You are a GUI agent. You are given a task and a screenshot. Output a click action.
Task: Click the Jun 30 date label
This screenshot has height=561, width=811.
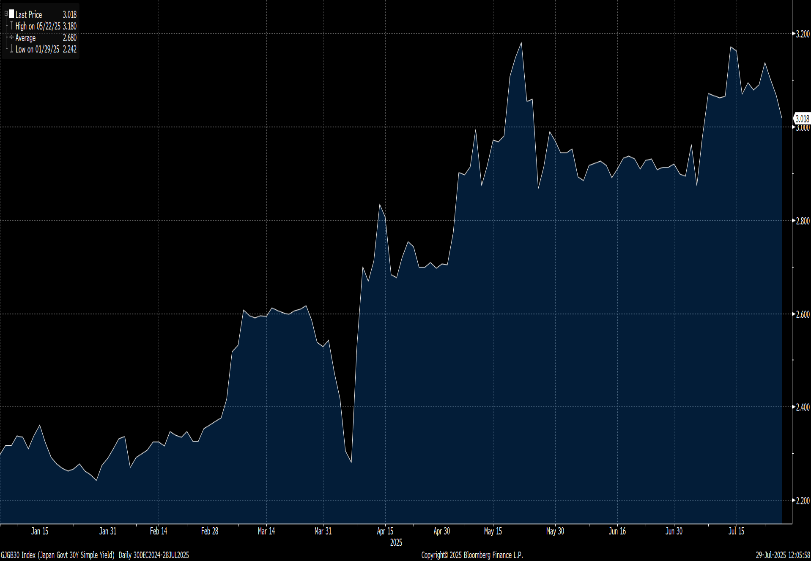674,531
